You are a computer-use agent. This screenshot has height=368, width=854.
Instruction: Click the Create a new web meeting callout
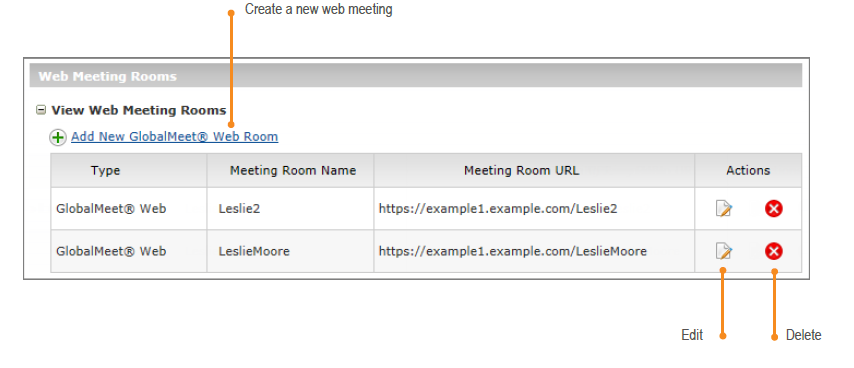(x=318, y=9)
